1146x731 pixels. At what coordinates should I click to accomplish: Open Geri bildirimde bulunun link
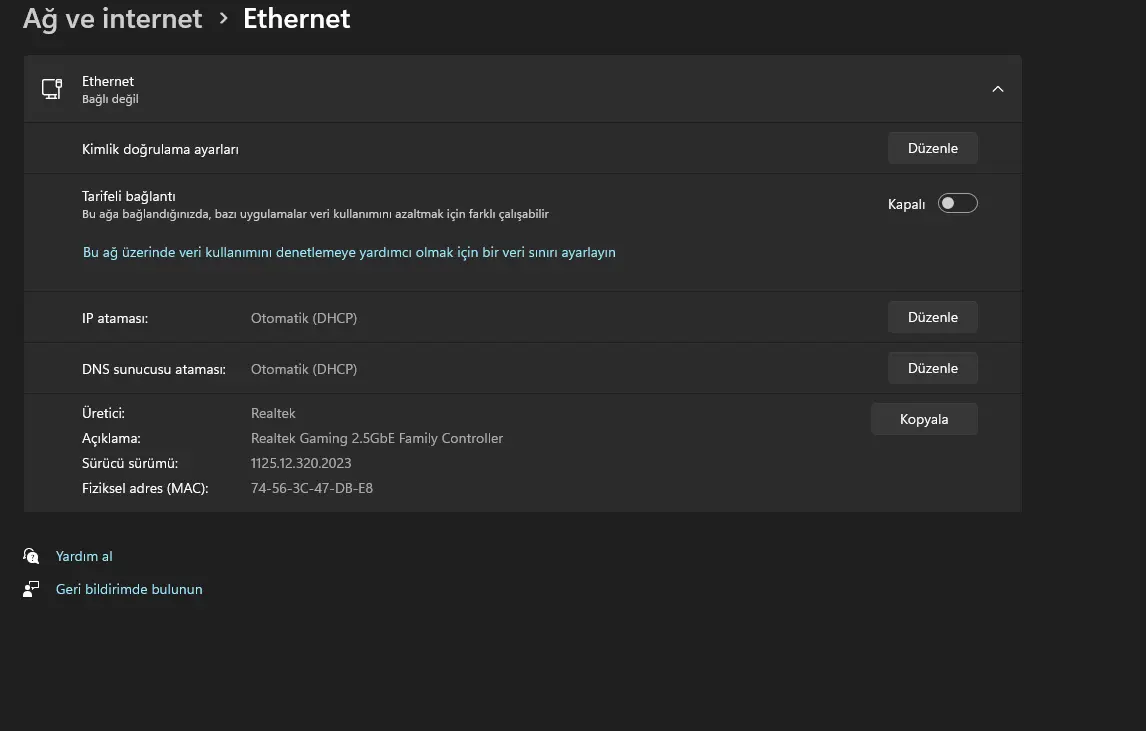click(129, 589)
